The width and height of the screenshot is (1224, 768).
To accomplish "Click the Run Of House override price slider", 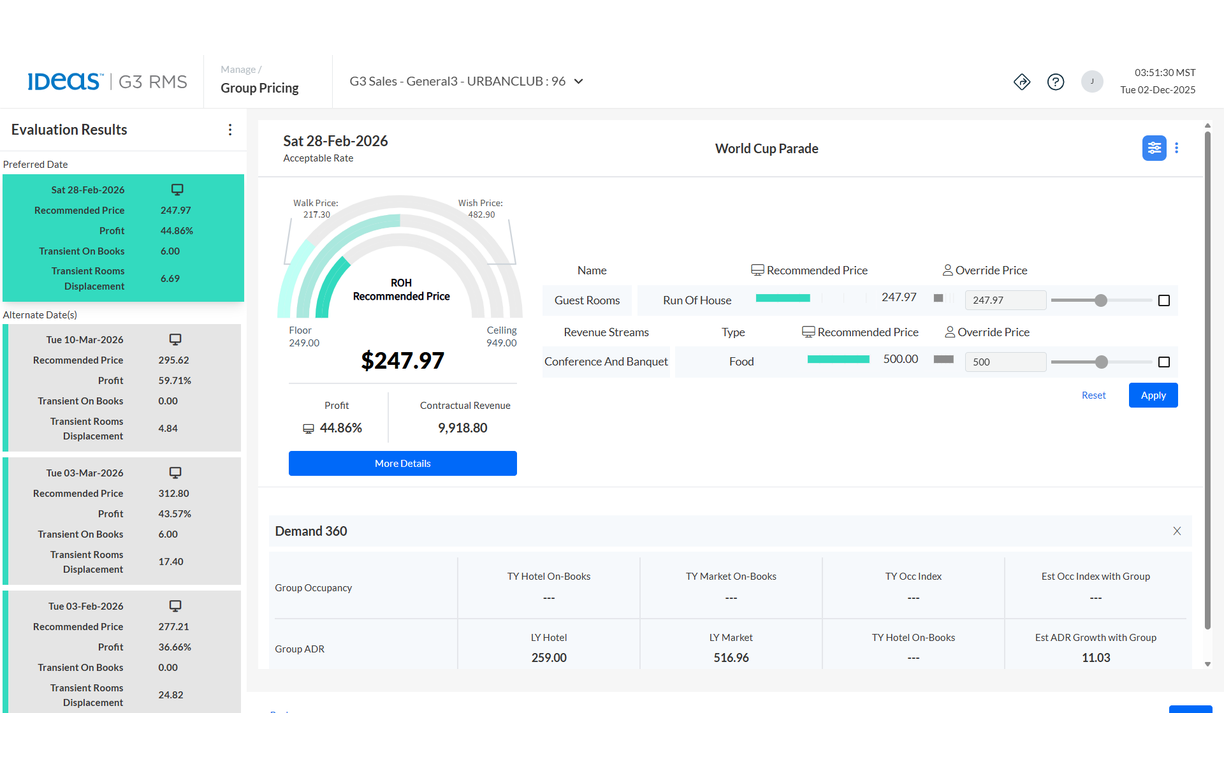I will coord(1100,300).
